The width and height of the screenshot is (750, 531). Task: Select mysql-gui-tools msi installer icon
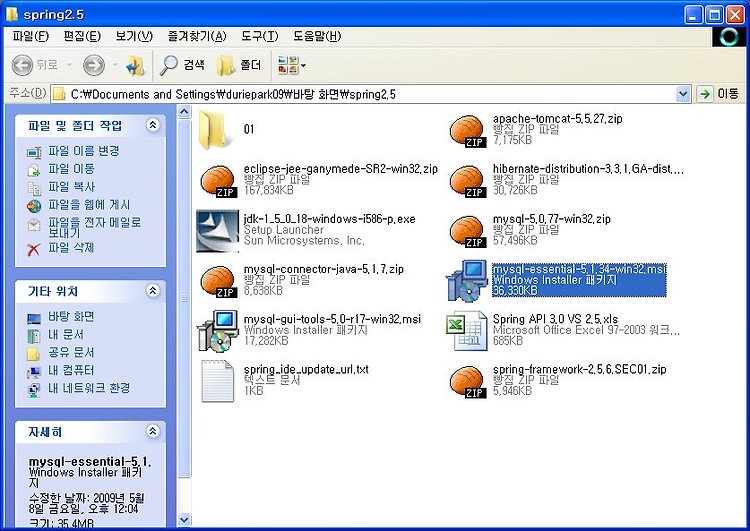click(218, 332)
